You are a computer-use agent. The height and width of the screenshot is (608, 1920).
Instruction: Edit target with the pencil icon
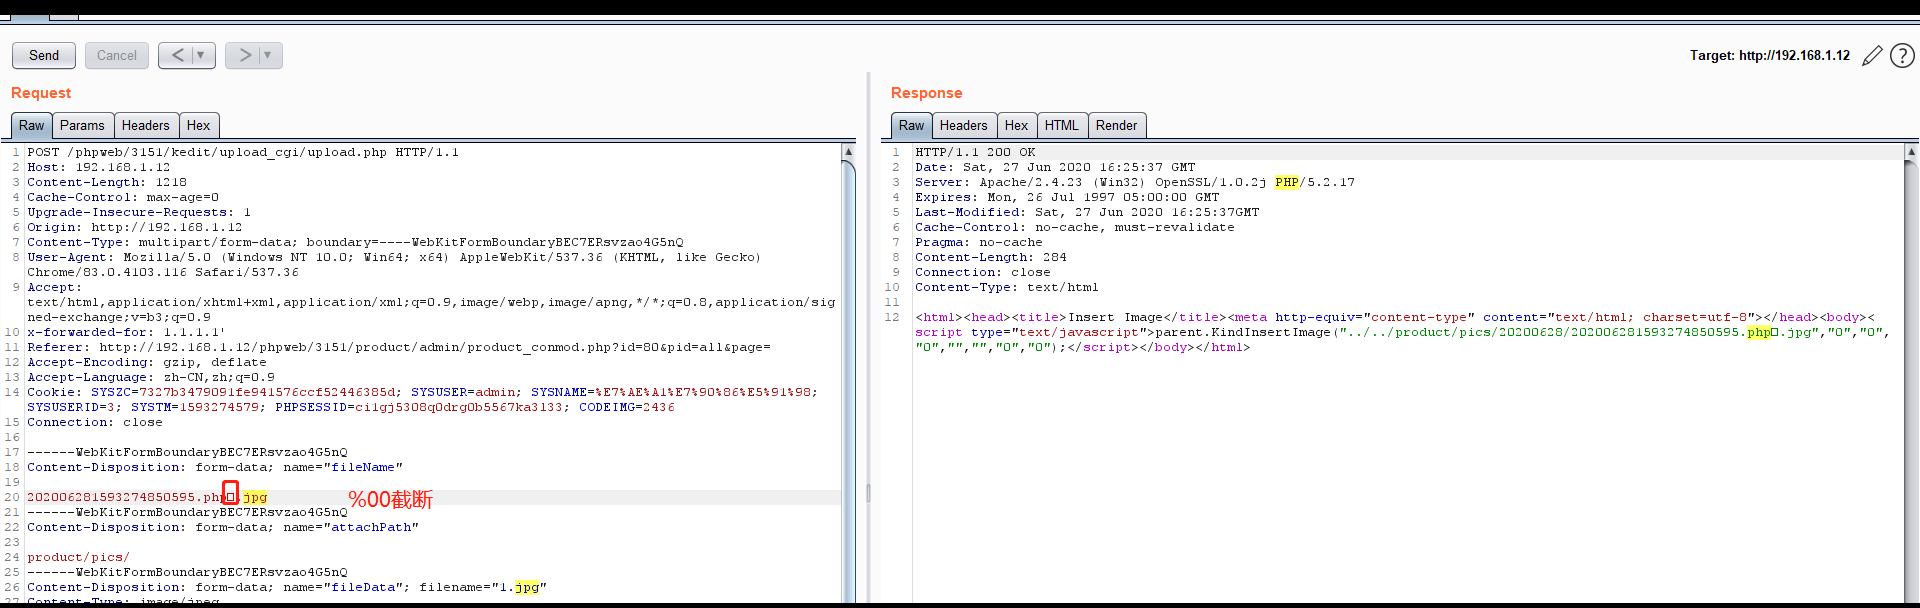[x=1872, y=56]
